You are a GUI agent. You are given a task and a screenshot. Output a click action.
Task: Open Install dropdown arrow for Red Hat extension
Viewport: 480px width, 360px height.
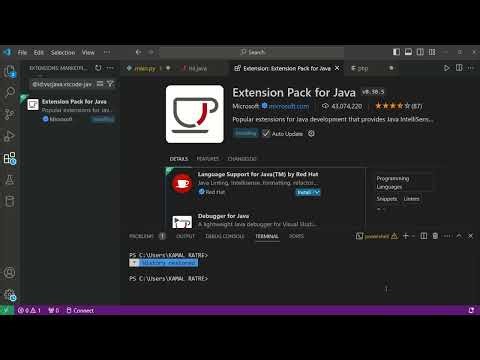(x=317, y=192)
